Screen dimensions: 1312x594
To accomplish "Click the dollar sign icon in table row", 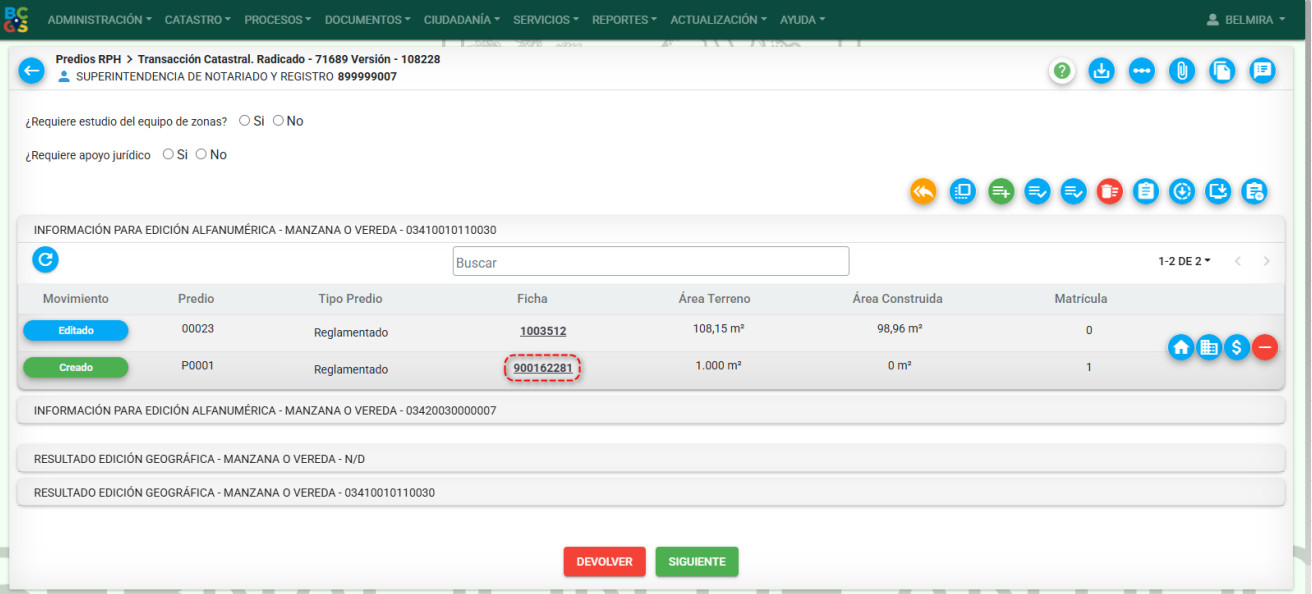I will [x=1237, y=347].
